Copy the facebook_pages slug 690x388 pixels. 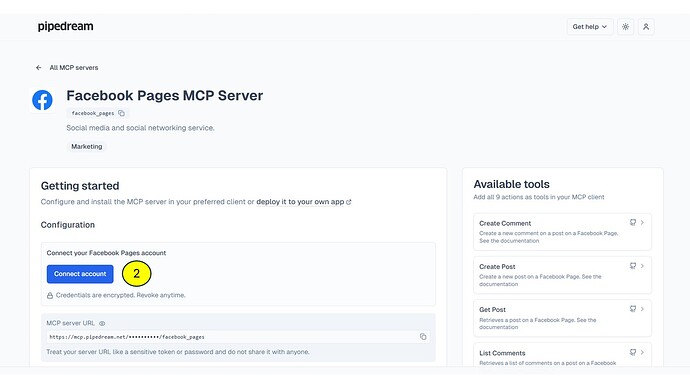(121, 113)
